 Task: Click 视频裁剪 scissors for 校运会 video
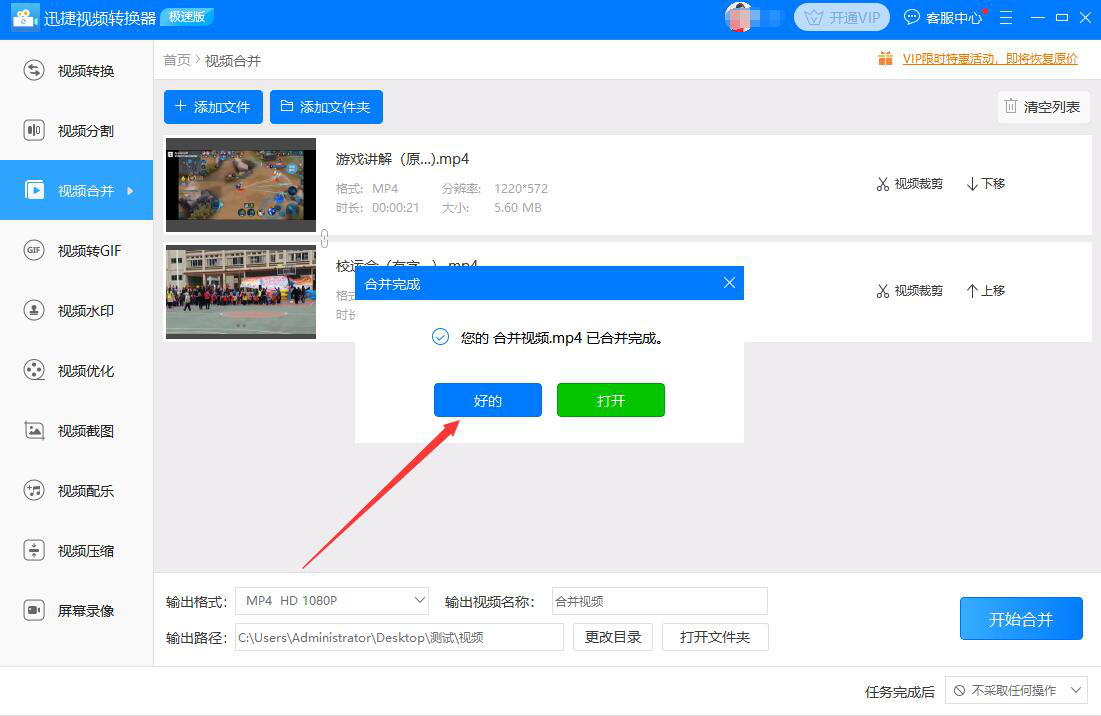909,291
